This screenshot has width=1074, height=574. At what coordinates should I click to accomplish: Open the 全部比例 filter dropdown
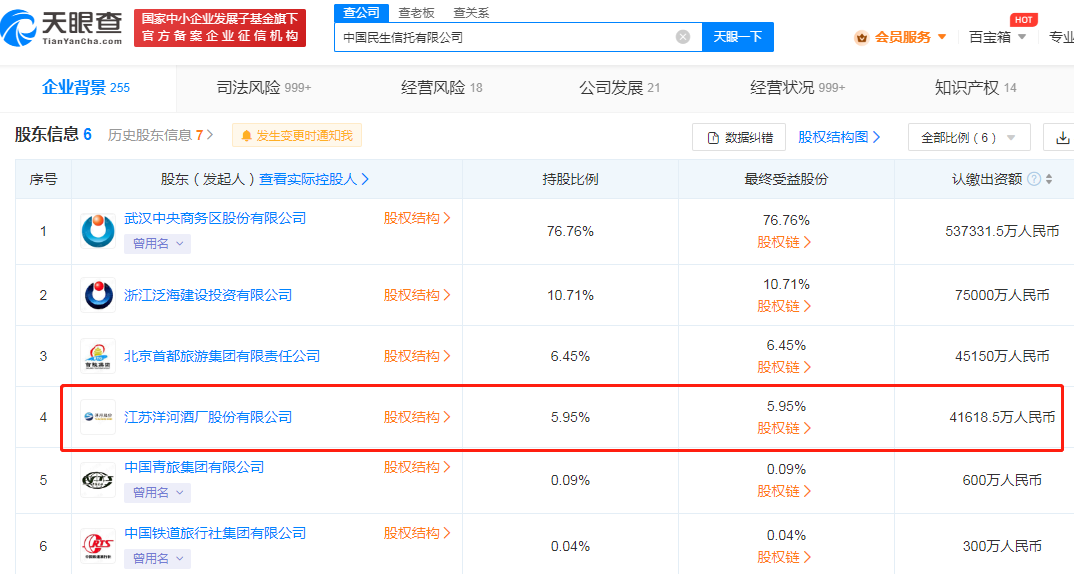[x=968, y=137]
